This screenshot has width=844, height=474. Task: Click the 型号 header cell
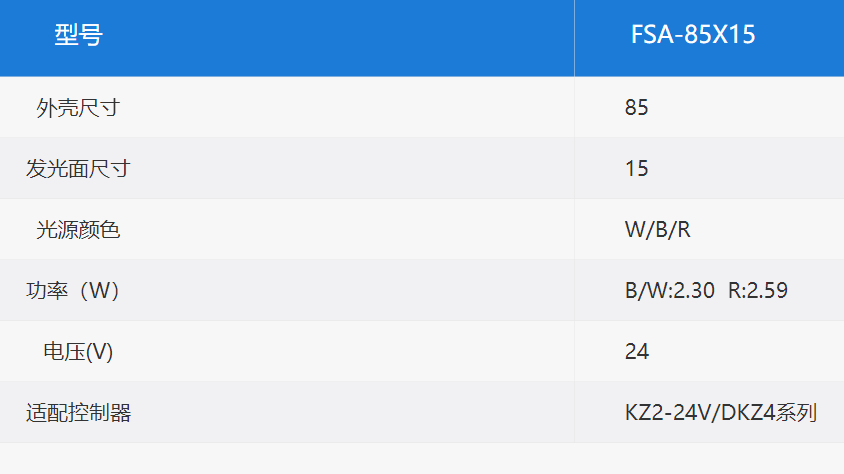(78, 35)
